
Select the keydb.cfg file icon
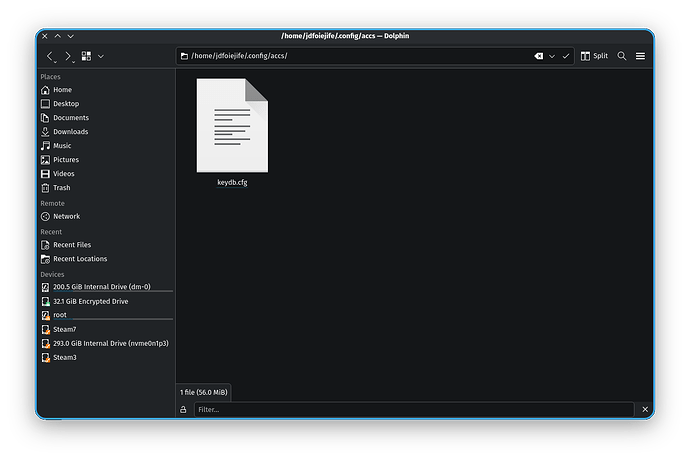232,125
